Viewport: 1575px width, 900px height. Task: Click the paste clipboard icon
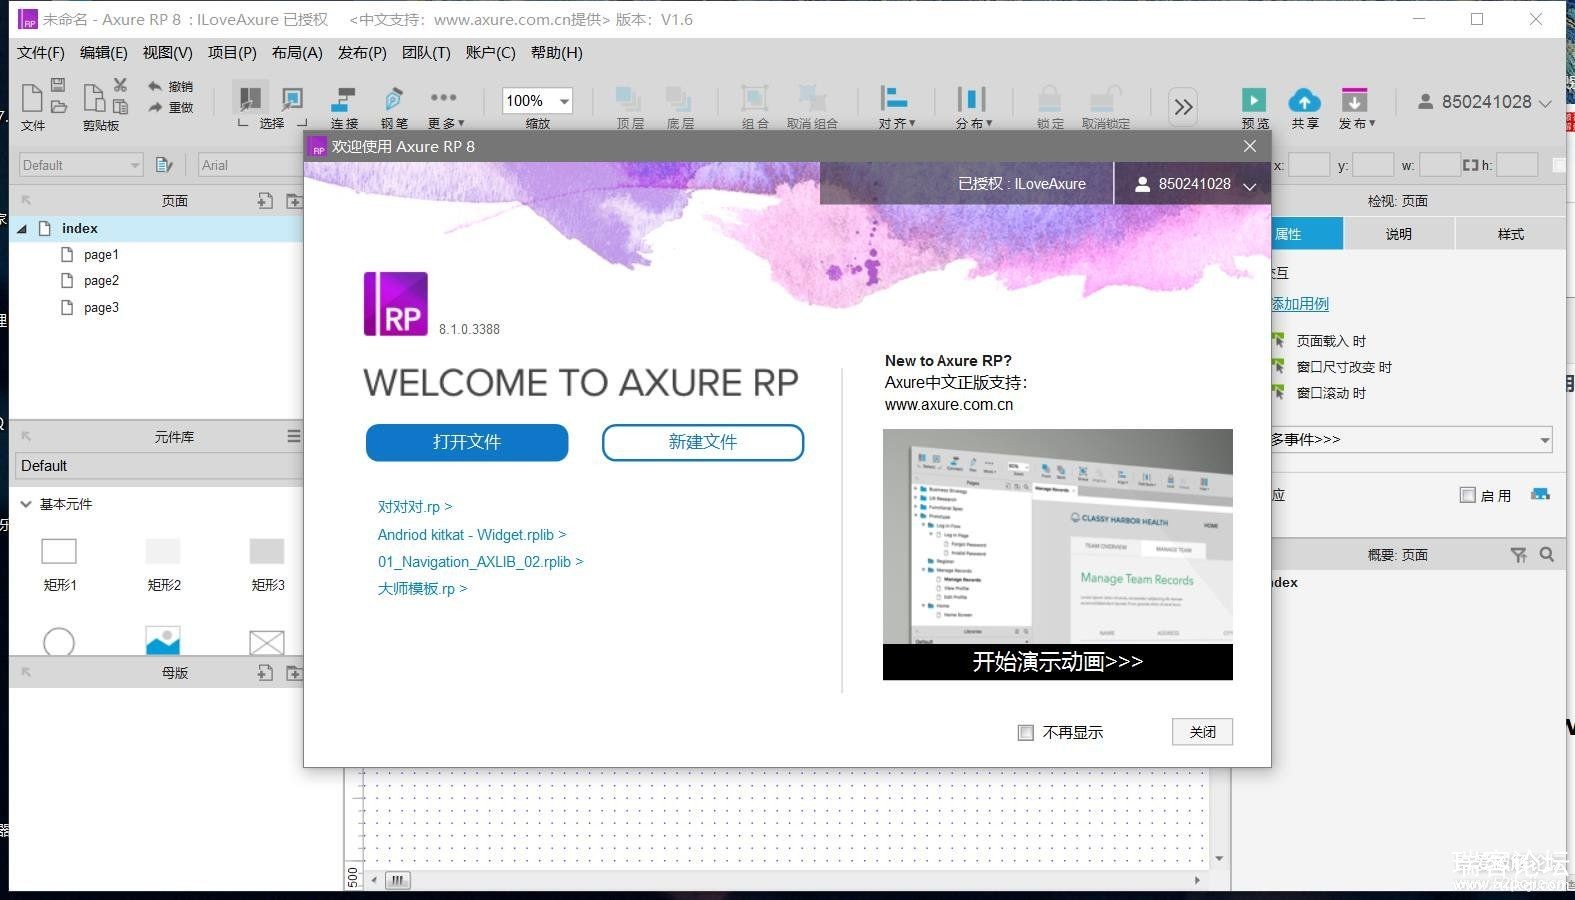[x=120, y=106]
